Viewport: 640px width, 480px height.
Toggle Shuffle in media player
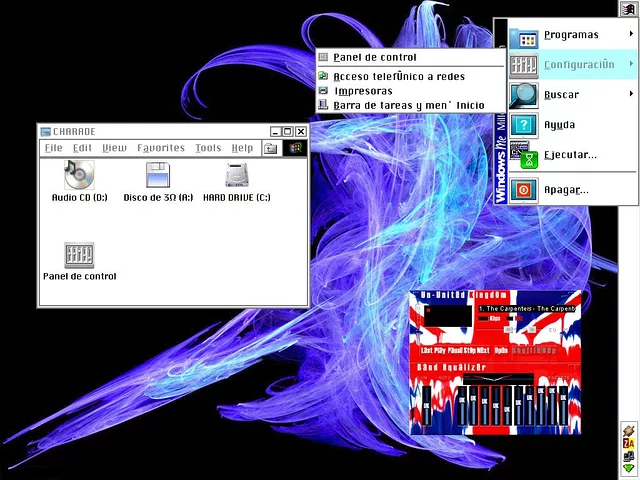point(524,351)
